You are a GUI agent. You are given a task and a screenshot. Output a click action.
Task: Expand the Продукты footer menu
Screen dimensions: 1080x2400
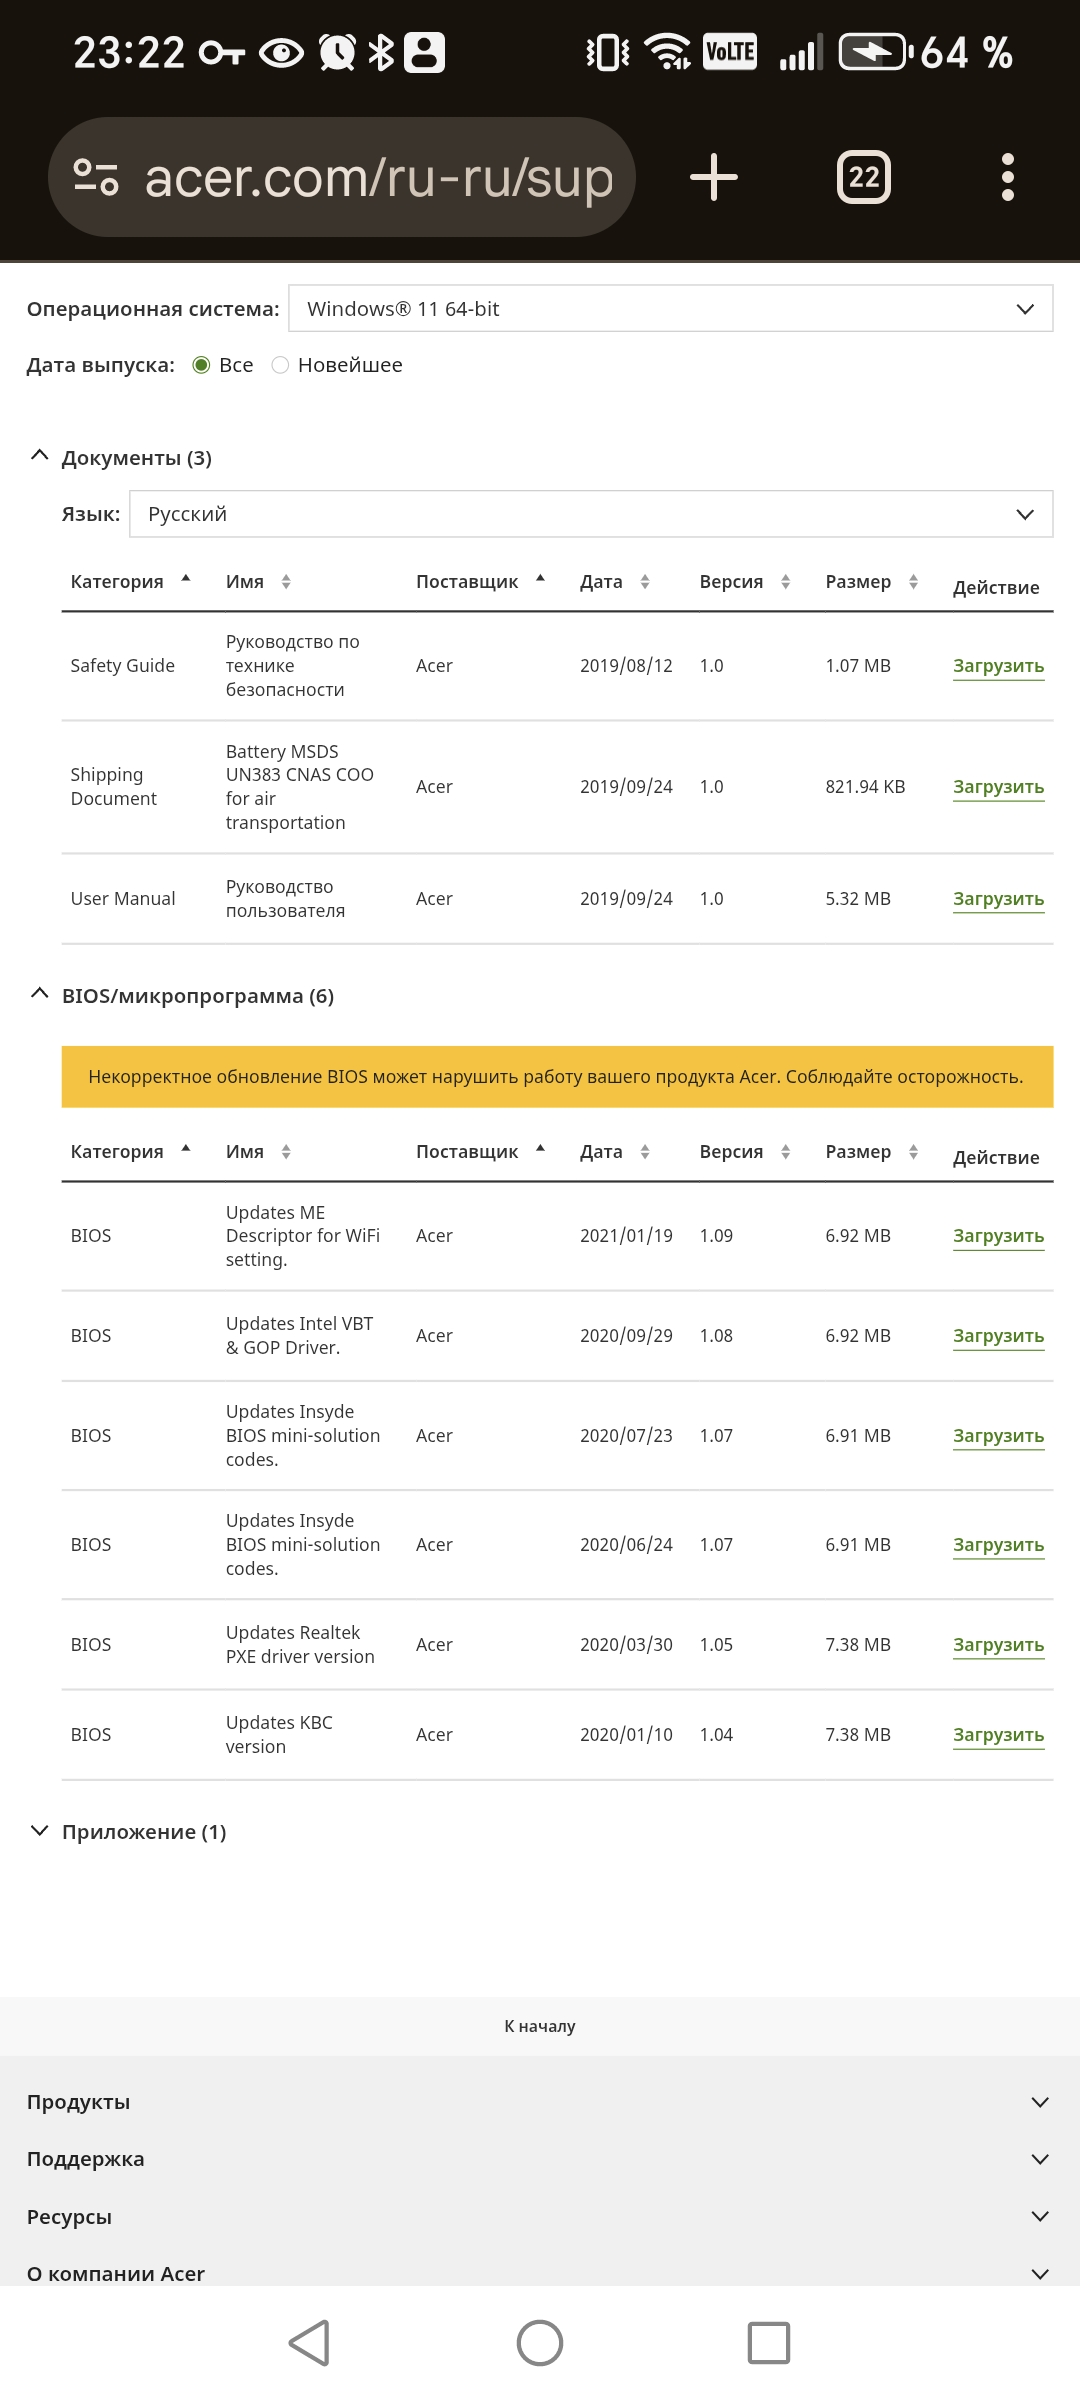(x=540, y=2102)
